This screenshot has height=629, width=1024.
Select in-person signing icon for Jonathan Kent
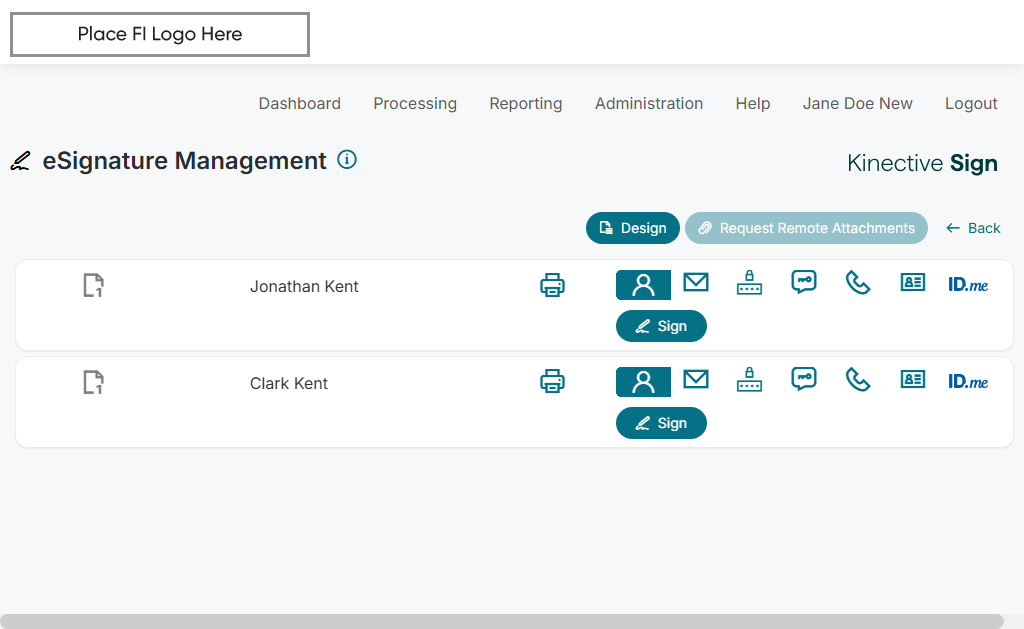[643, 285]
